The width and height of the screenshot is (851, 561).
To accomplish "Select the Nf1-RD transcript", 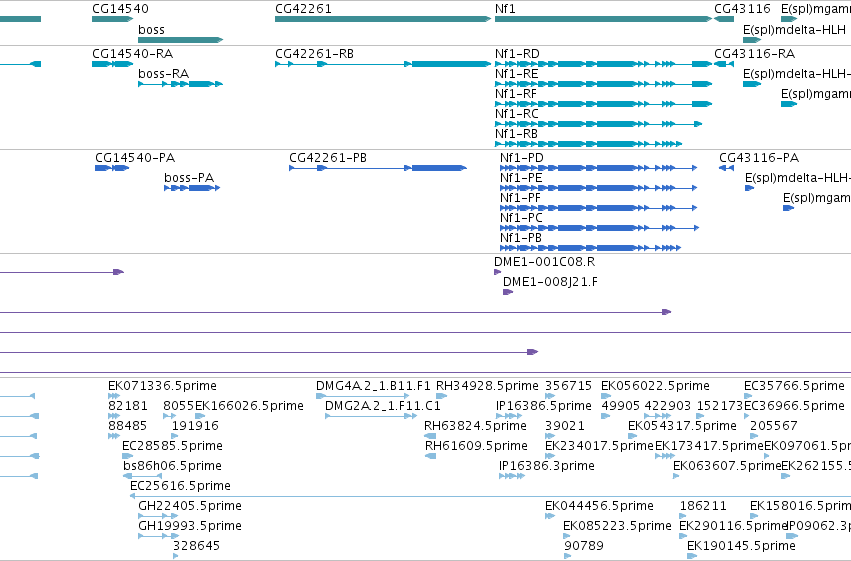I will pyautogui.click(x=603, y=64).
